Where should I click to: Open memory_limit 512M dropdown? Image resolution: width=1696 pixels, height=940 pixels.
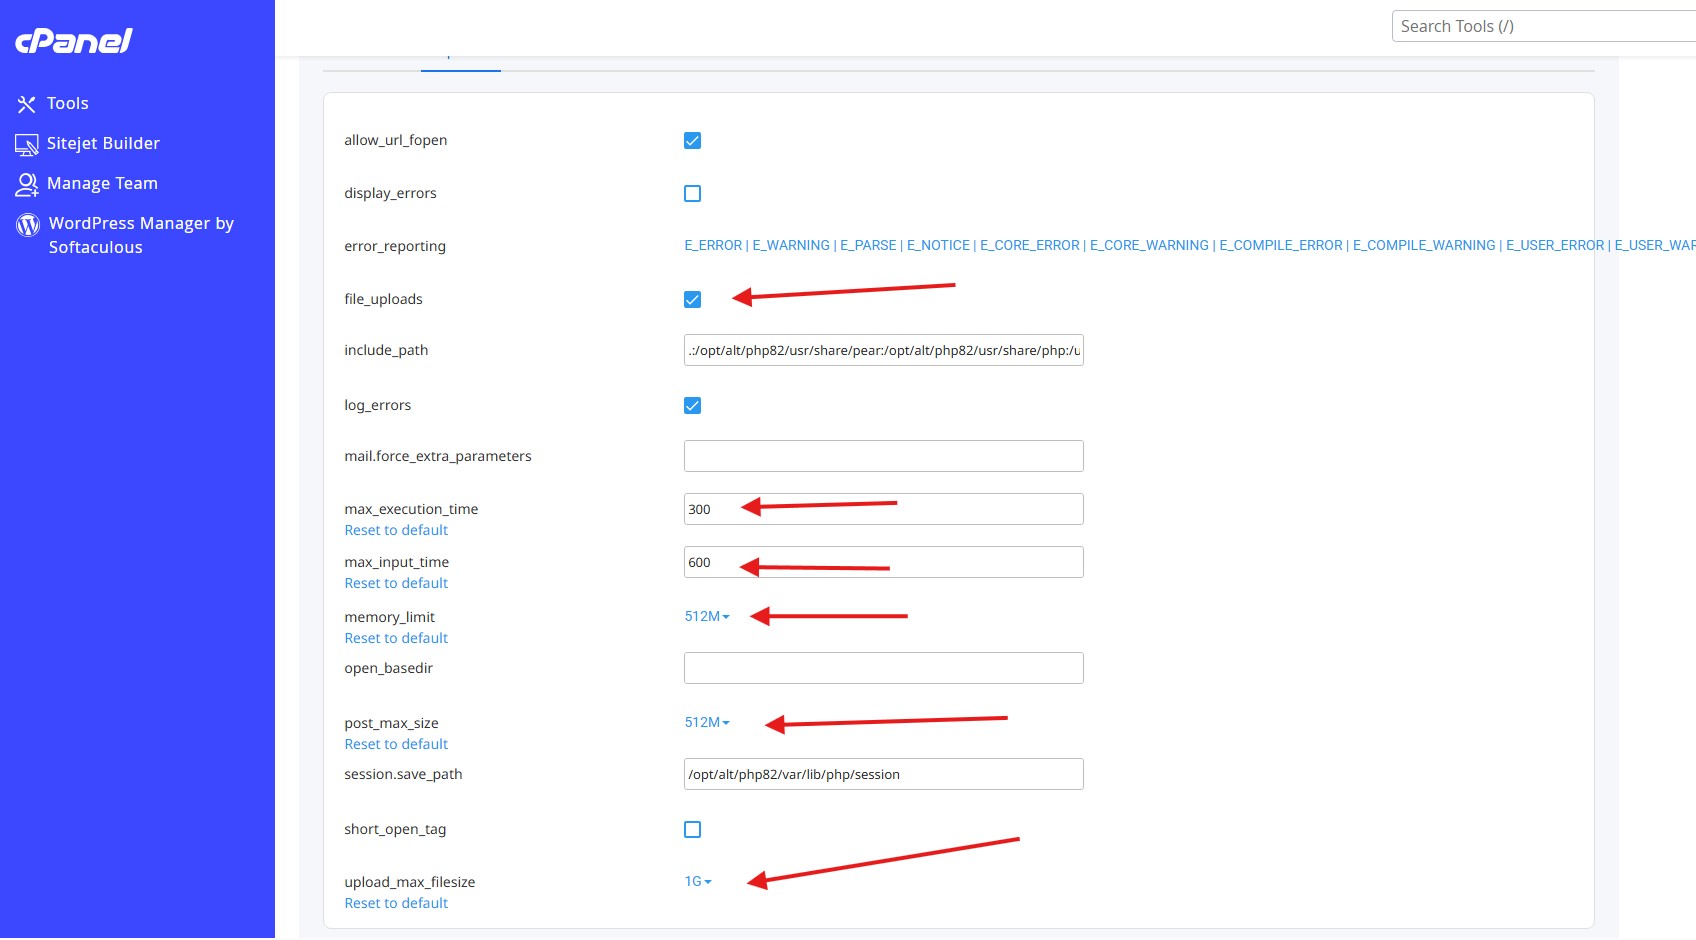[707, 617]
